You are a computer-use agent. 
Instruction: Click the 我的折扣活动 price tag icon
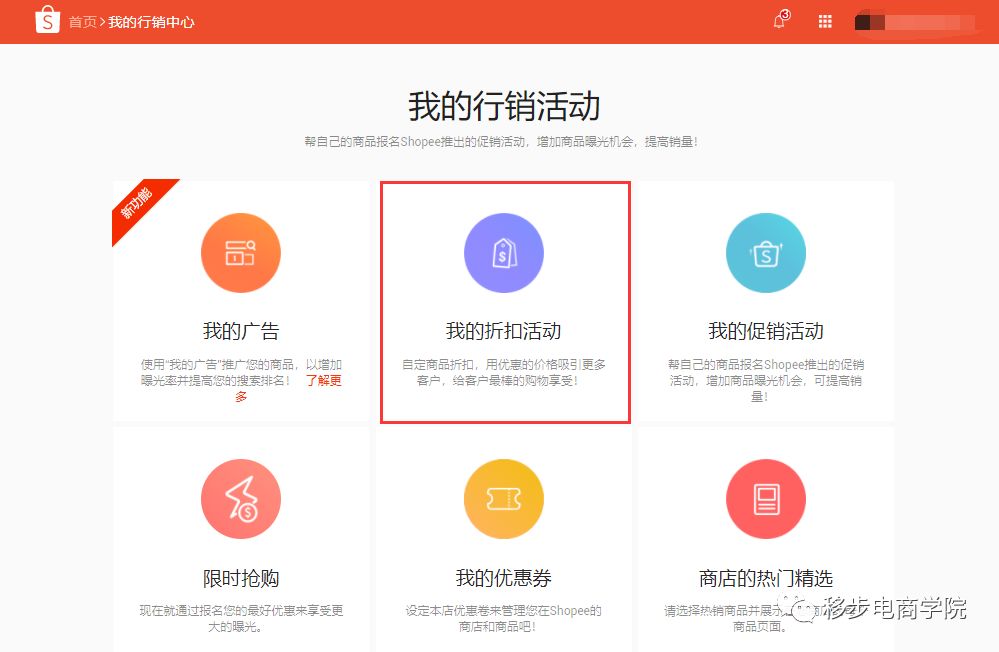503,252
